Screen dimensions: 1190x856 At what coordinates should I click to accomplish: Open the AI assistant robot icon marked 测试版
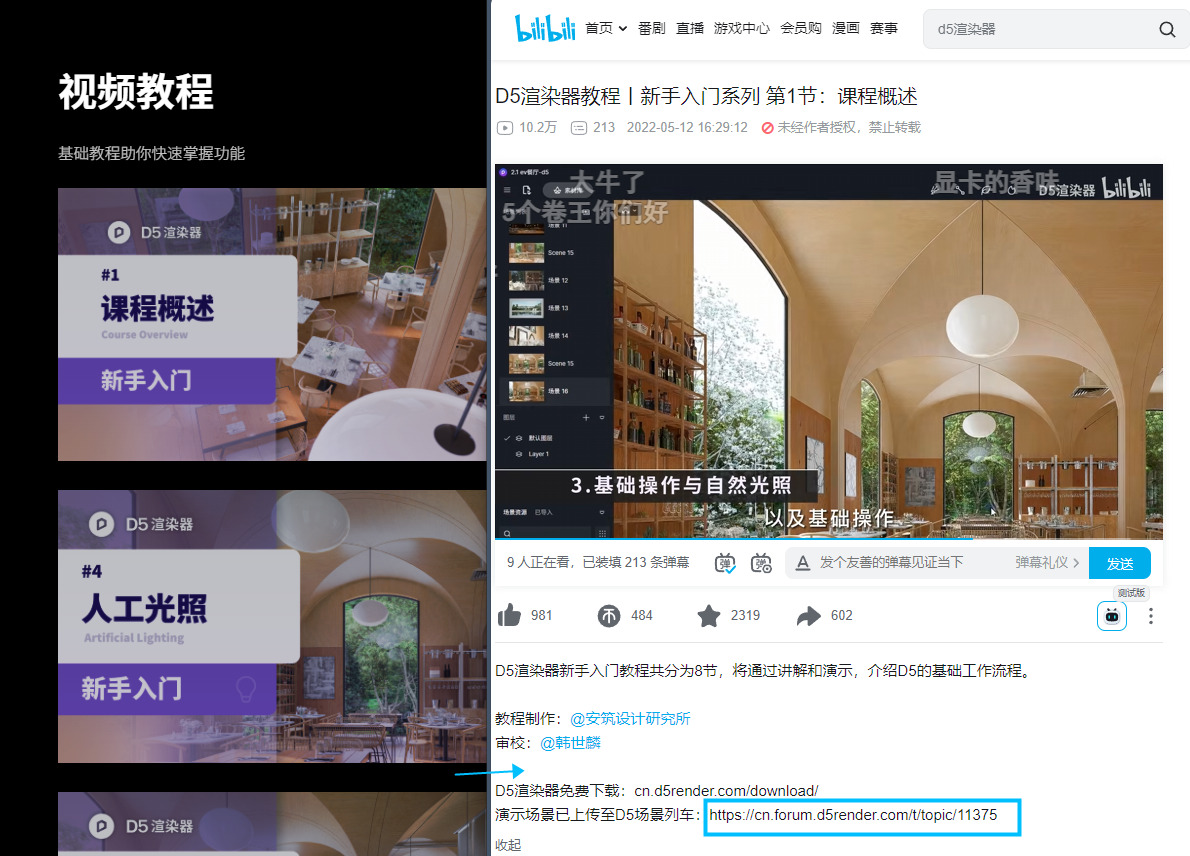pos(1111,616)
